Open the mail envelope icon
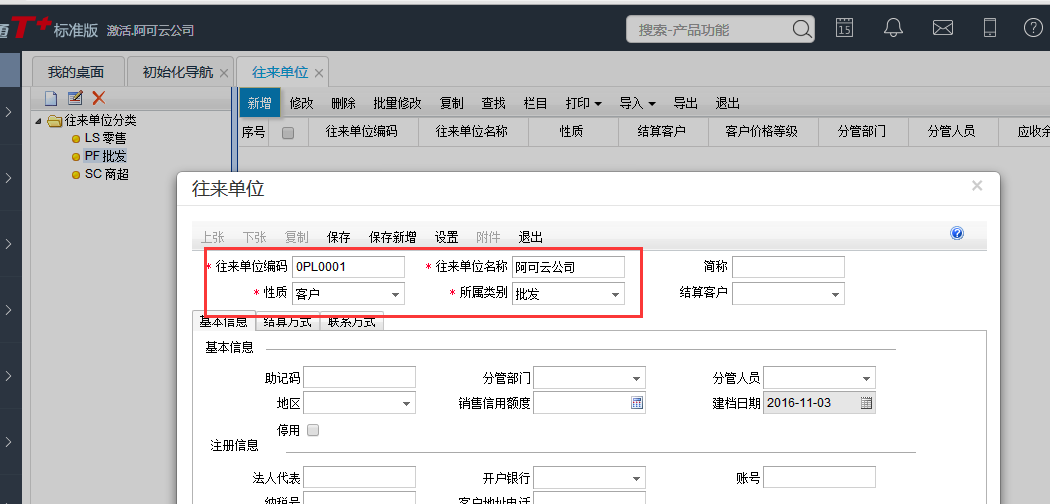The width and height of the screenshot is (1050, 504). [x=942, y=28]
